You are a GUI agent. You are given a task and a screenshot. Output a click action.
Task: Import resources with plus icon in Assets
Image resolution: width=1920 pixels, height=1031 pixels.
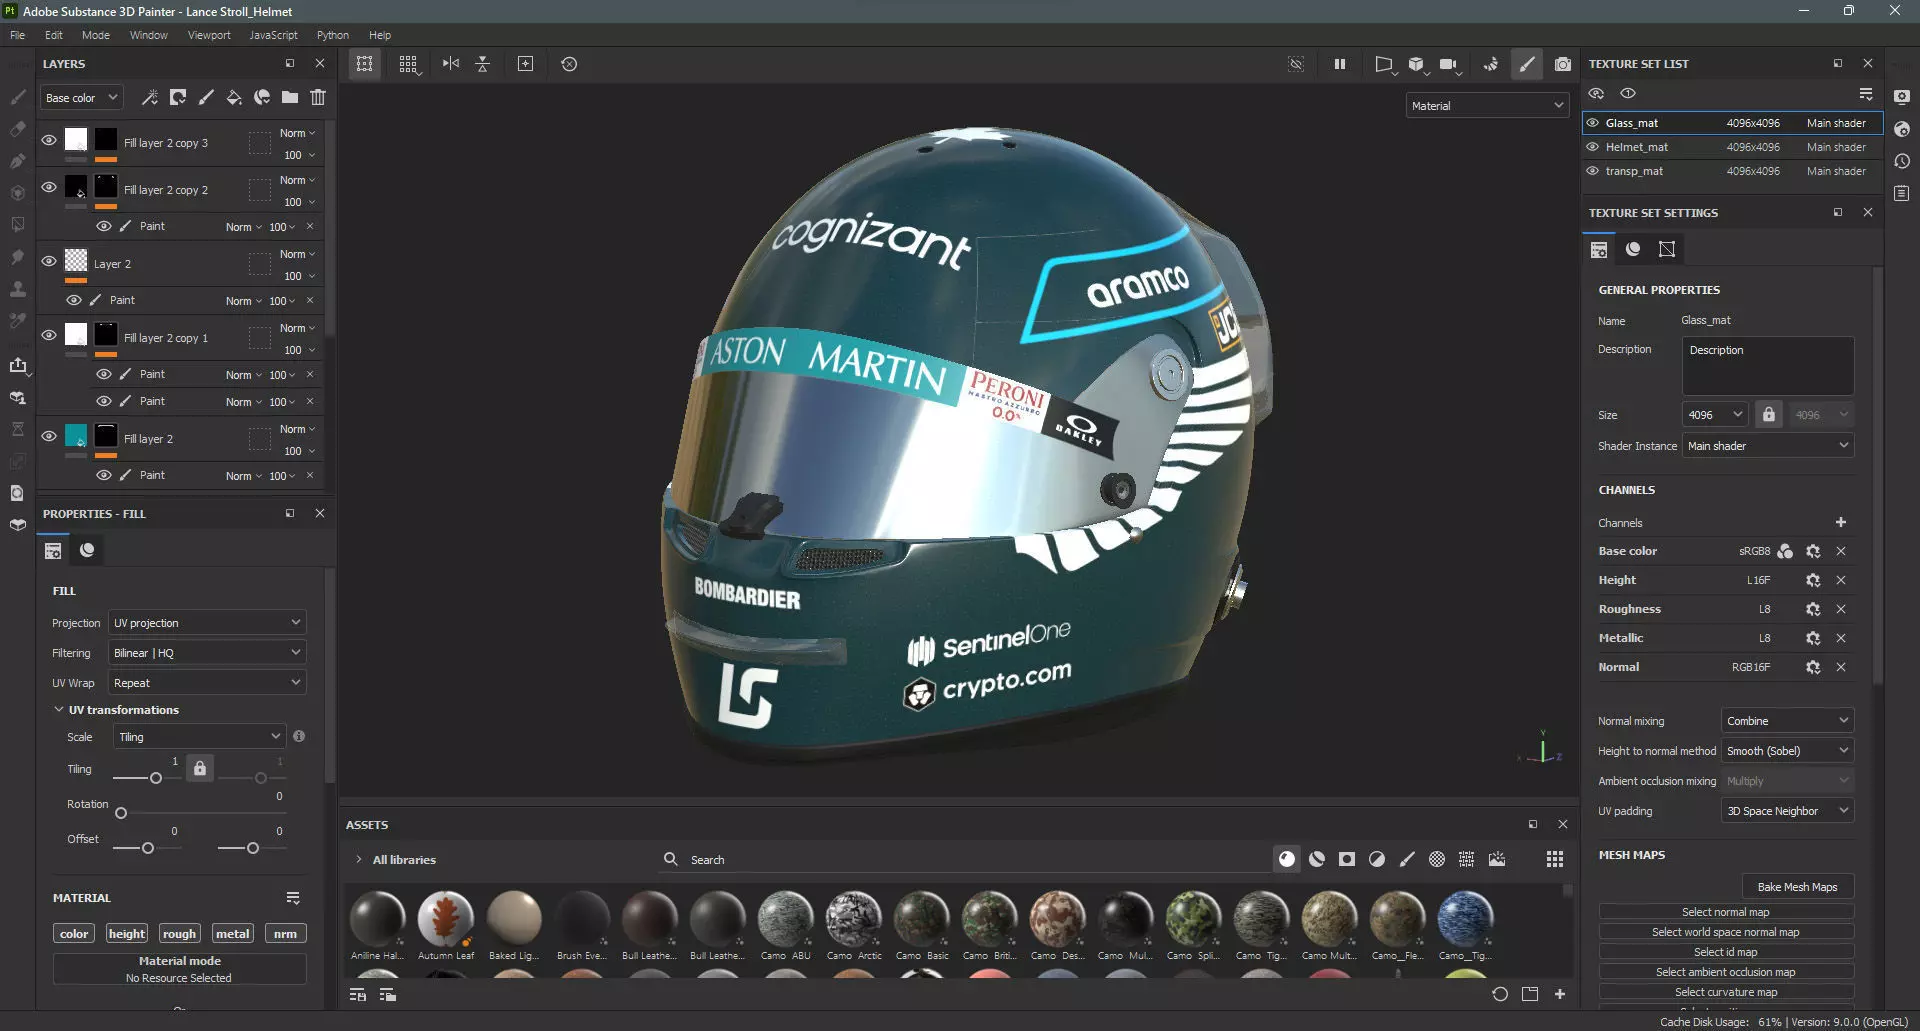pyautogui.click(x=1560, y=994)
